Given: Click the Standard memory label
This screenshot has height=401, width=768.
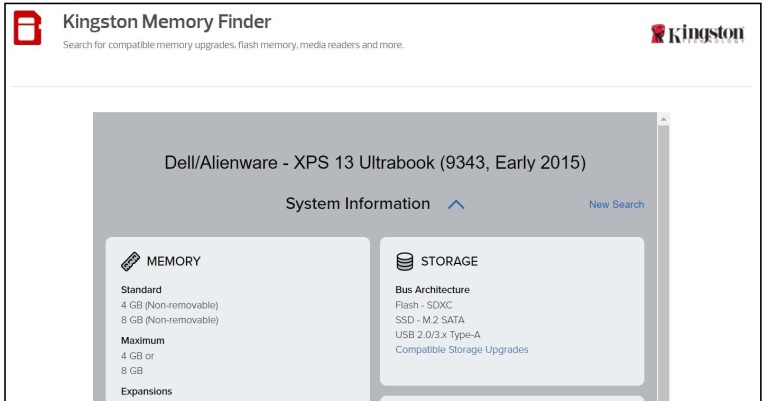Looking at the screenshot, I should [x=141, y=290].
